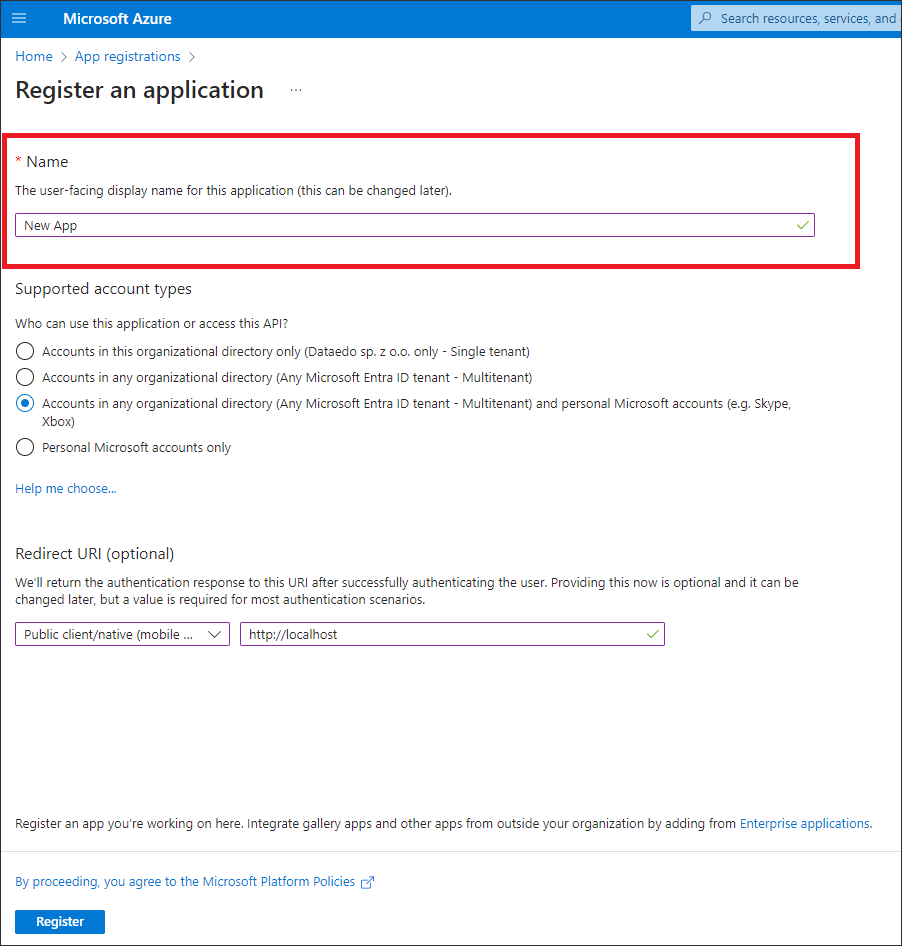Screen dimensions: 902x946
Task: Click the green checkmark in Redirect URI field
Action: coord(652,634)
